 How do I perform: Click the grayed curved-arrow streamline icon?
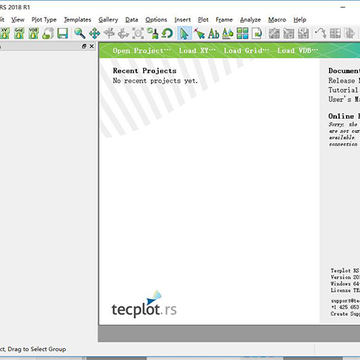[x=321, y=33]
